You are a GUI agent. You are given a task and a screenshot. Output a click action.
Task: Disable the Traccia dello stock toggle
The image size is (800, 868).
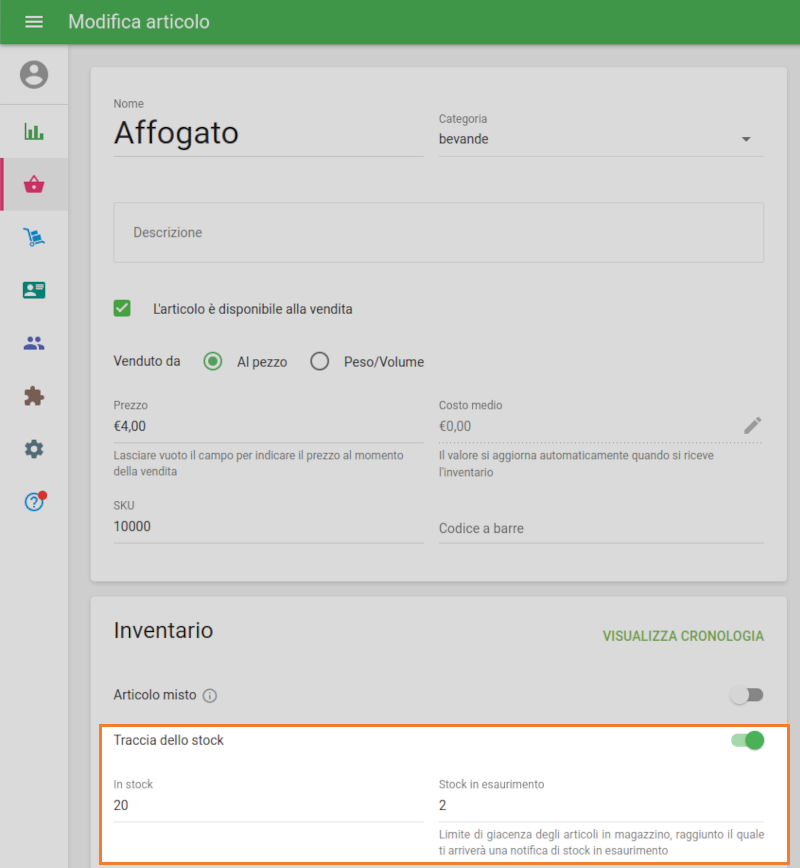746,740
